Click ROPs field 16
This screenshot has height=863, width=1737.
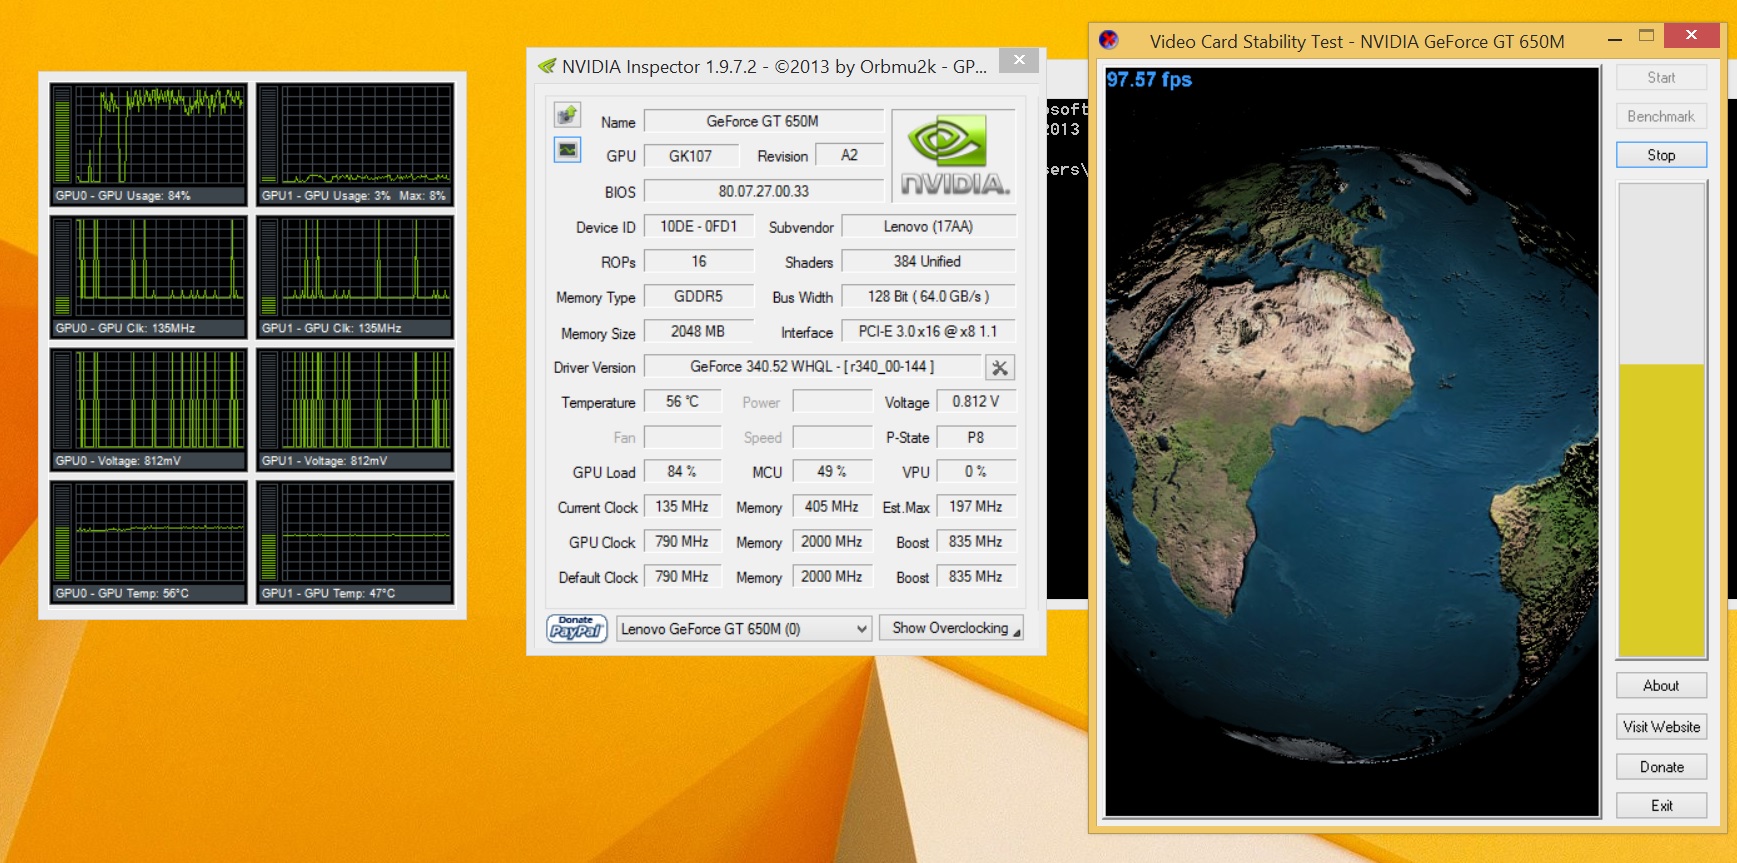[x=699, y=262]
